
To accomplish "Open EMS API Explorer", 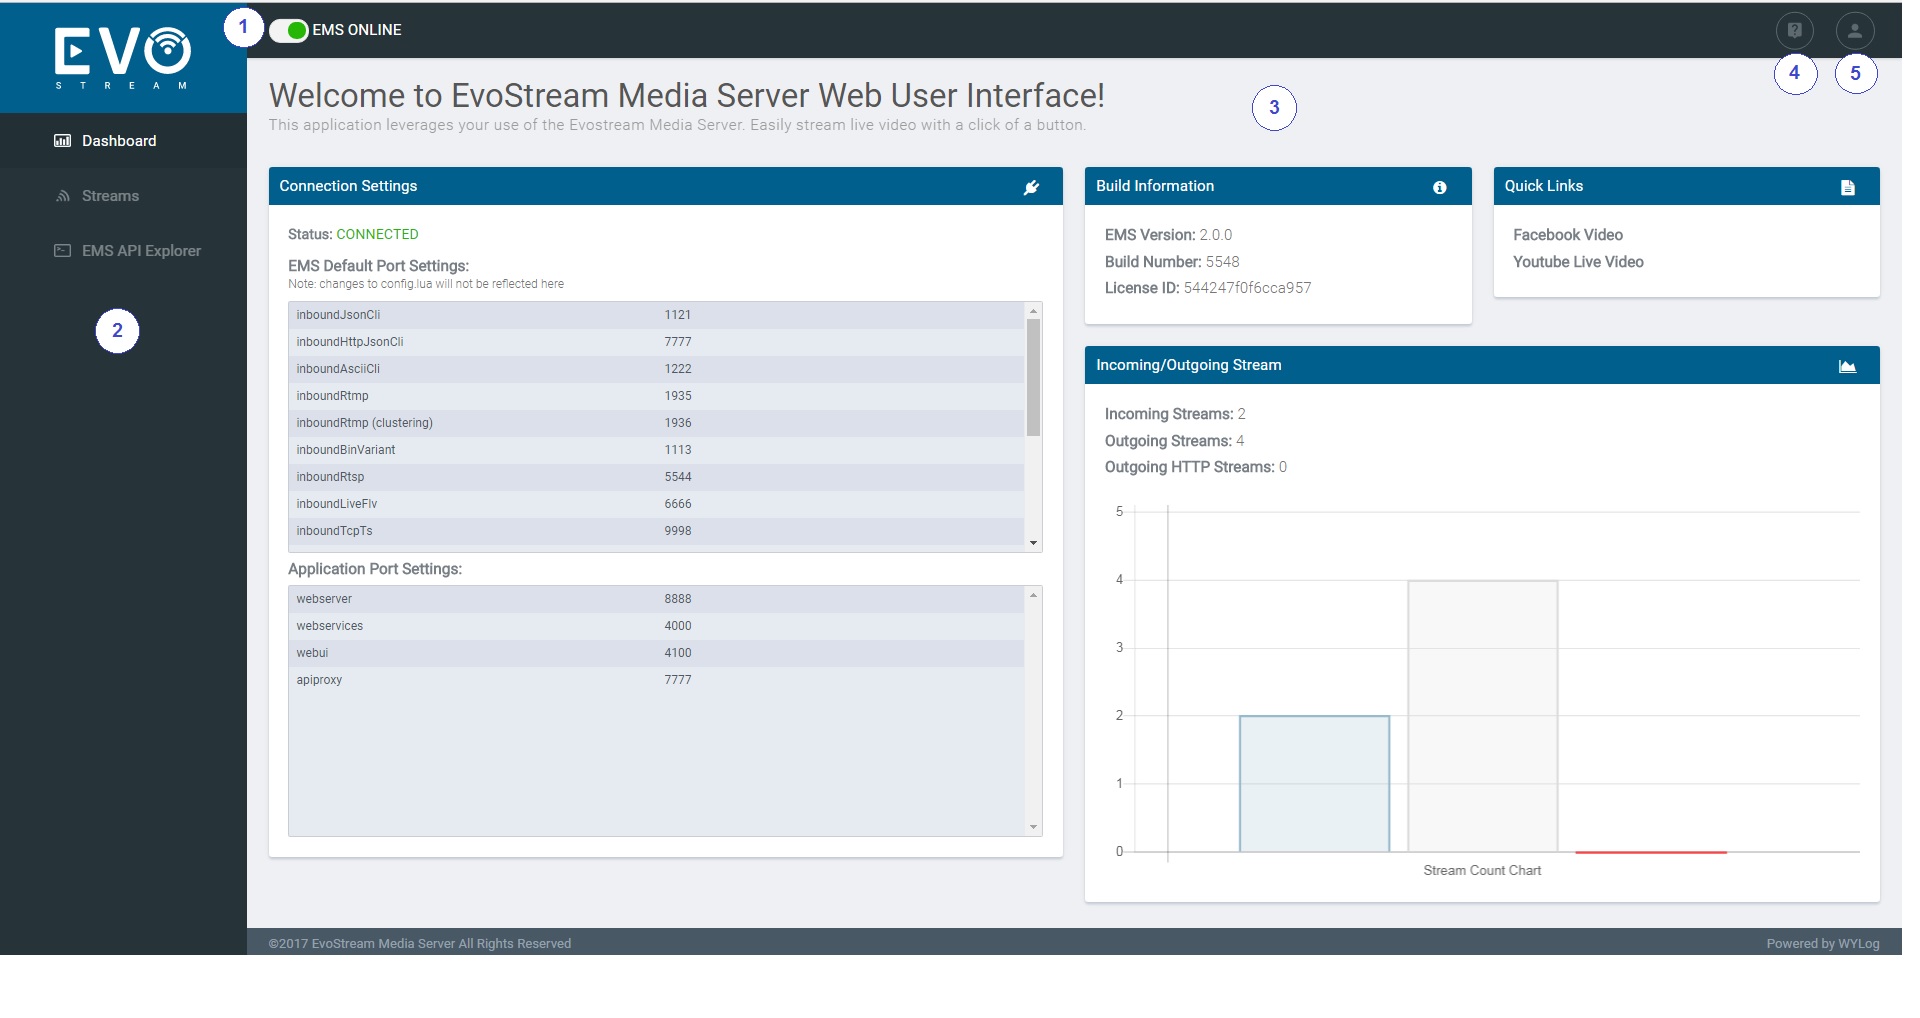I will point(141,251).
